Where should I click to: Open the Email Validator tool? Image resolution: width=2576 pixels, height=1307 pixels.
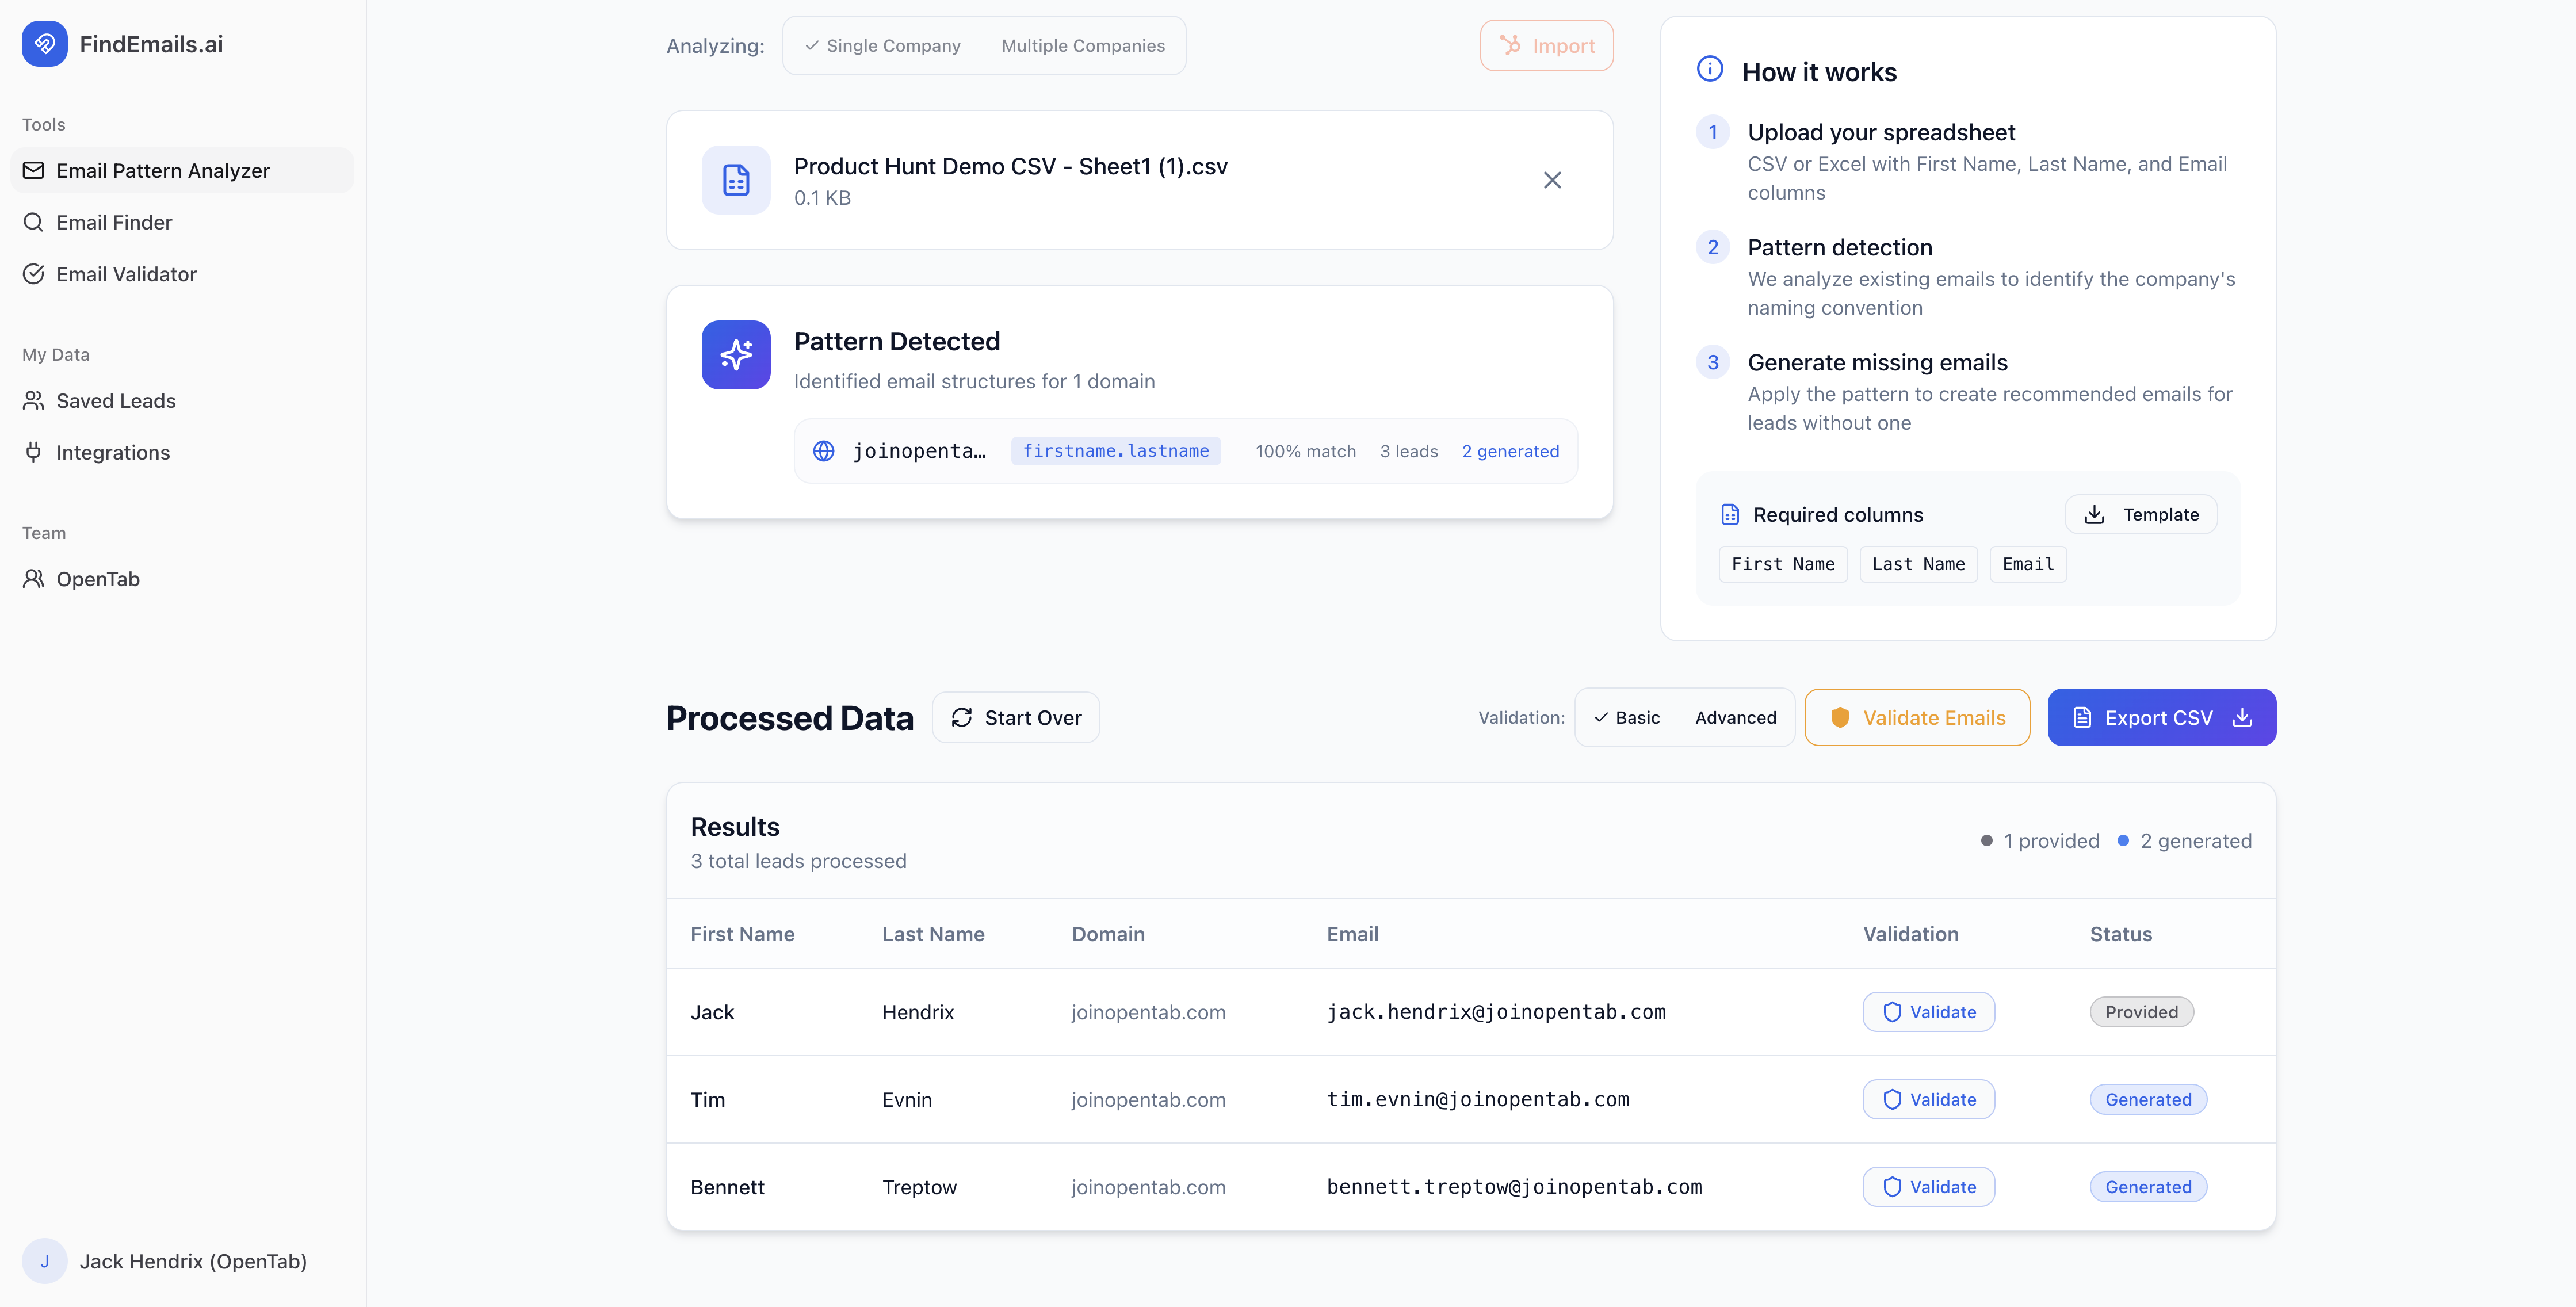pyautogui.click(x=127, y=273)
